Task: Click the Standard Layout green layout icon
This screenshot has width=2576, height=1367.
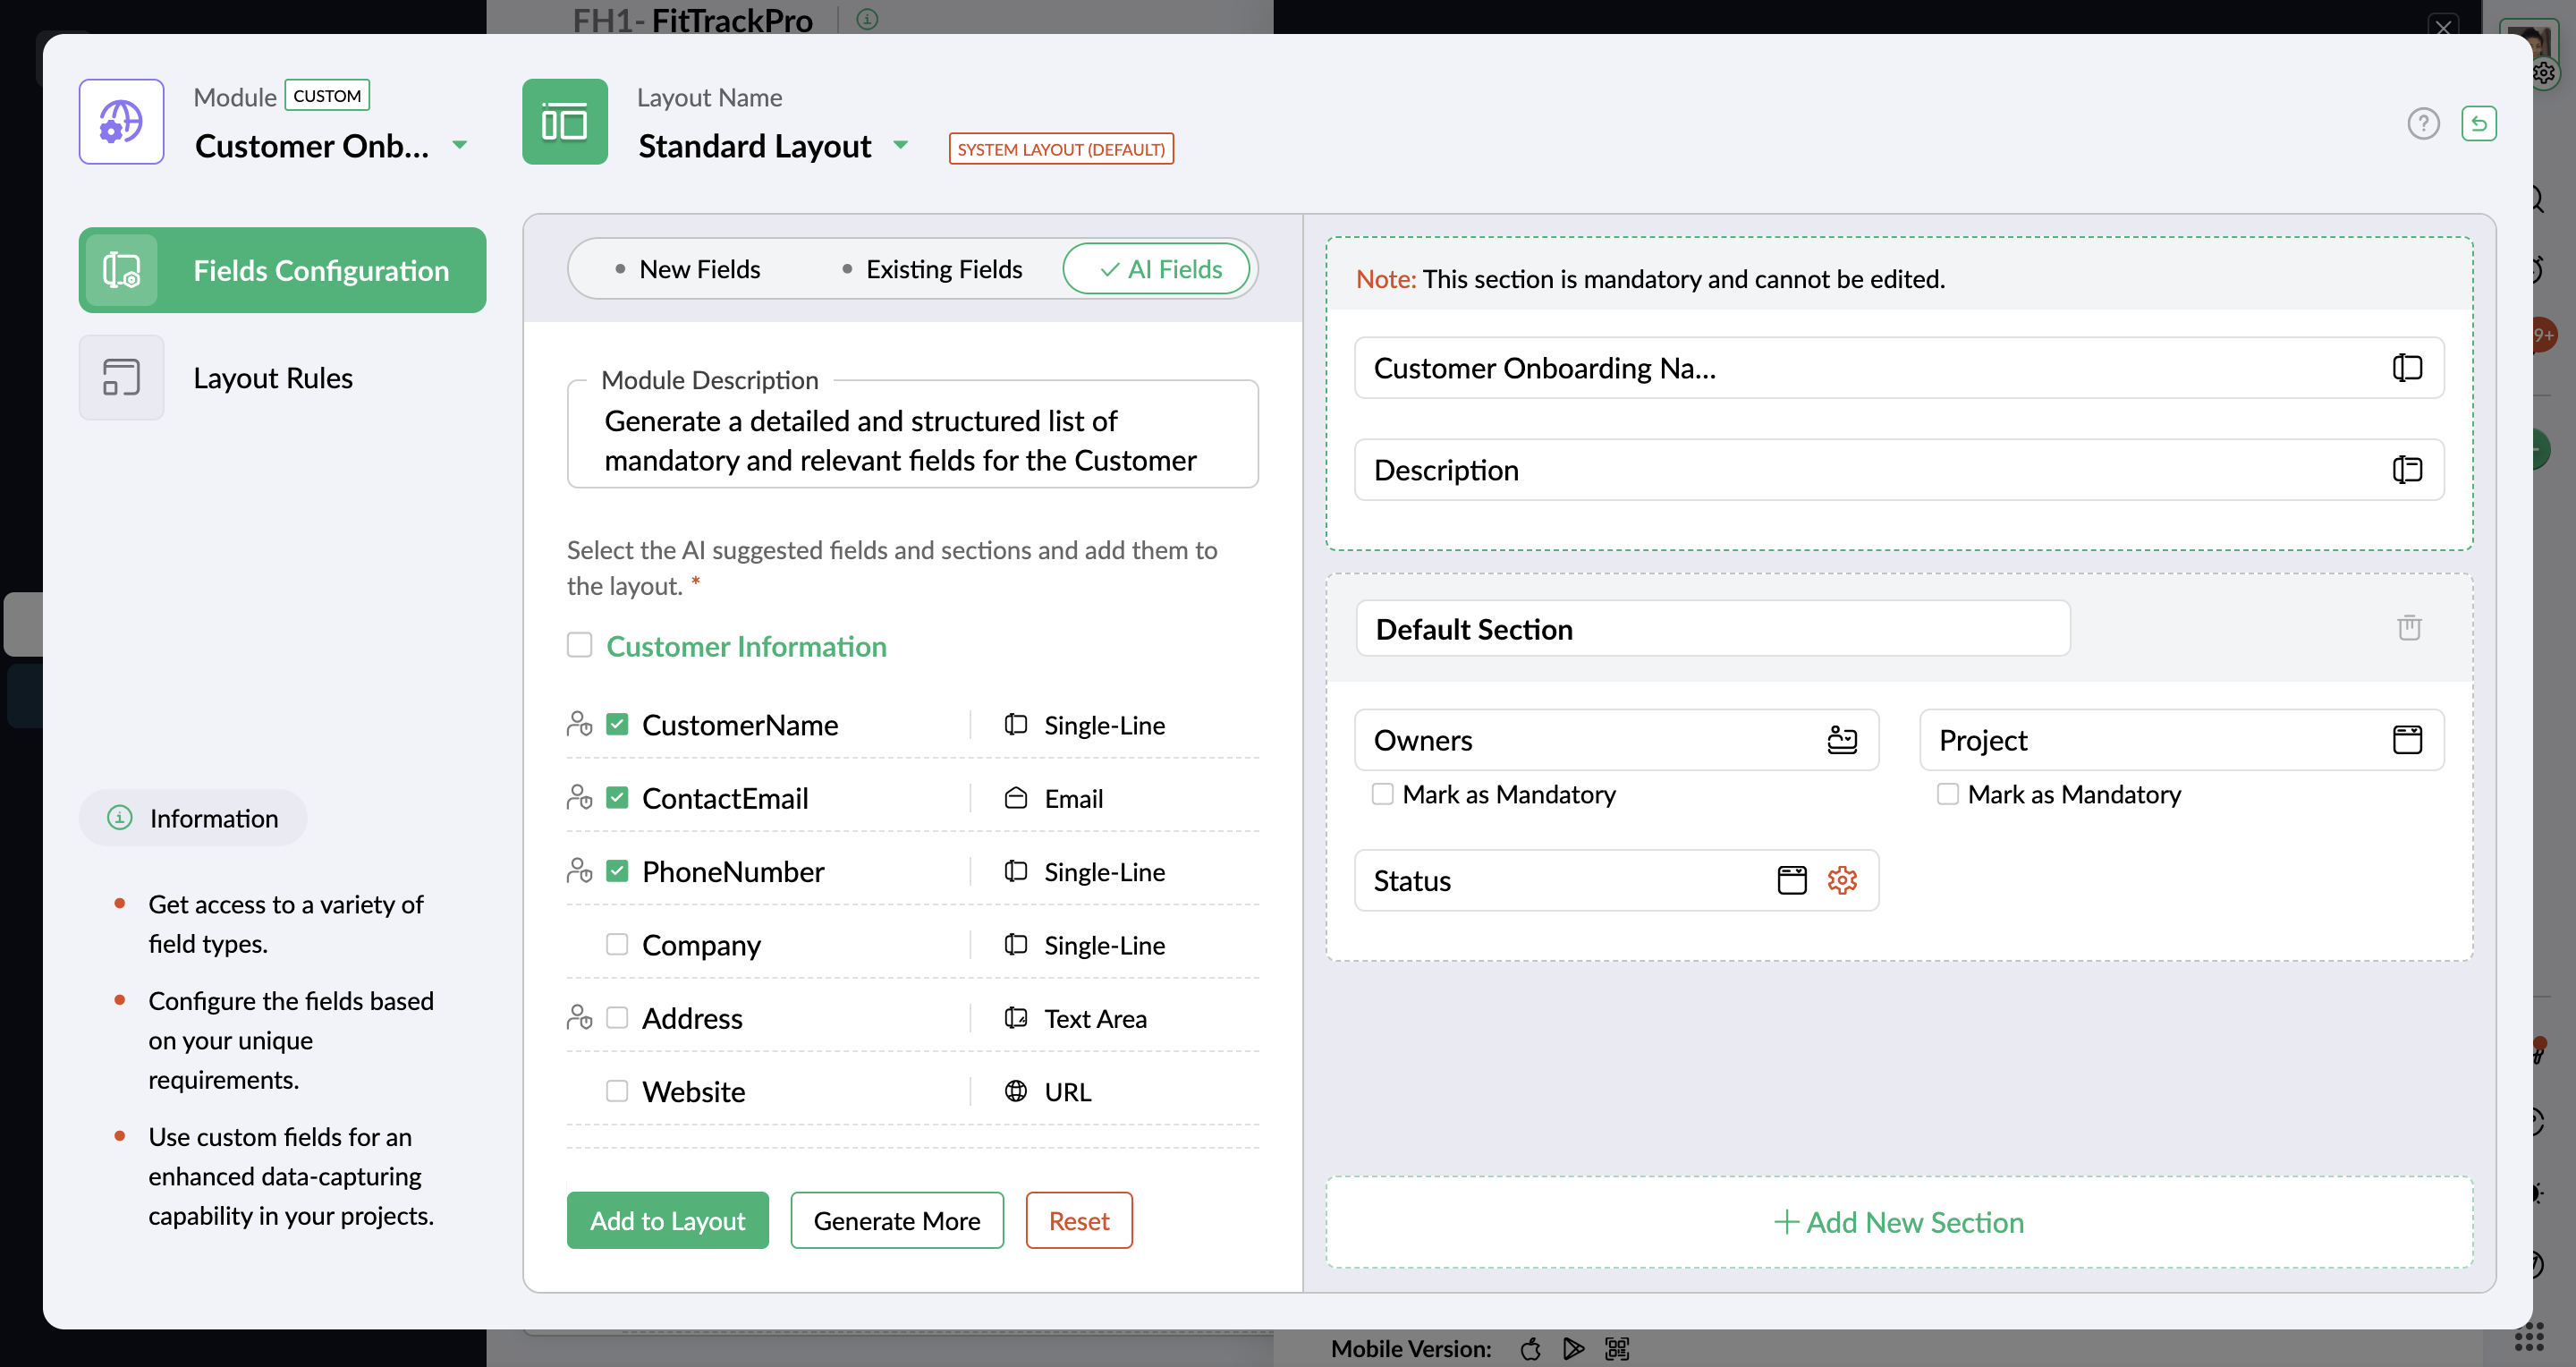Action: pyautogui.click(x=564, y=122)
